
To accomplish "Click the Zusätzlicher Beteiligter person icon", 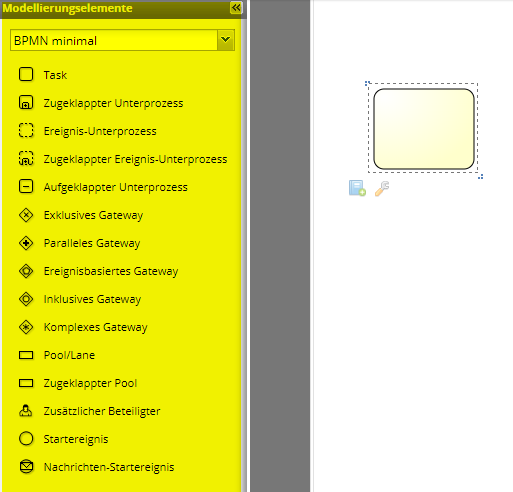I will tap(26, 411).
